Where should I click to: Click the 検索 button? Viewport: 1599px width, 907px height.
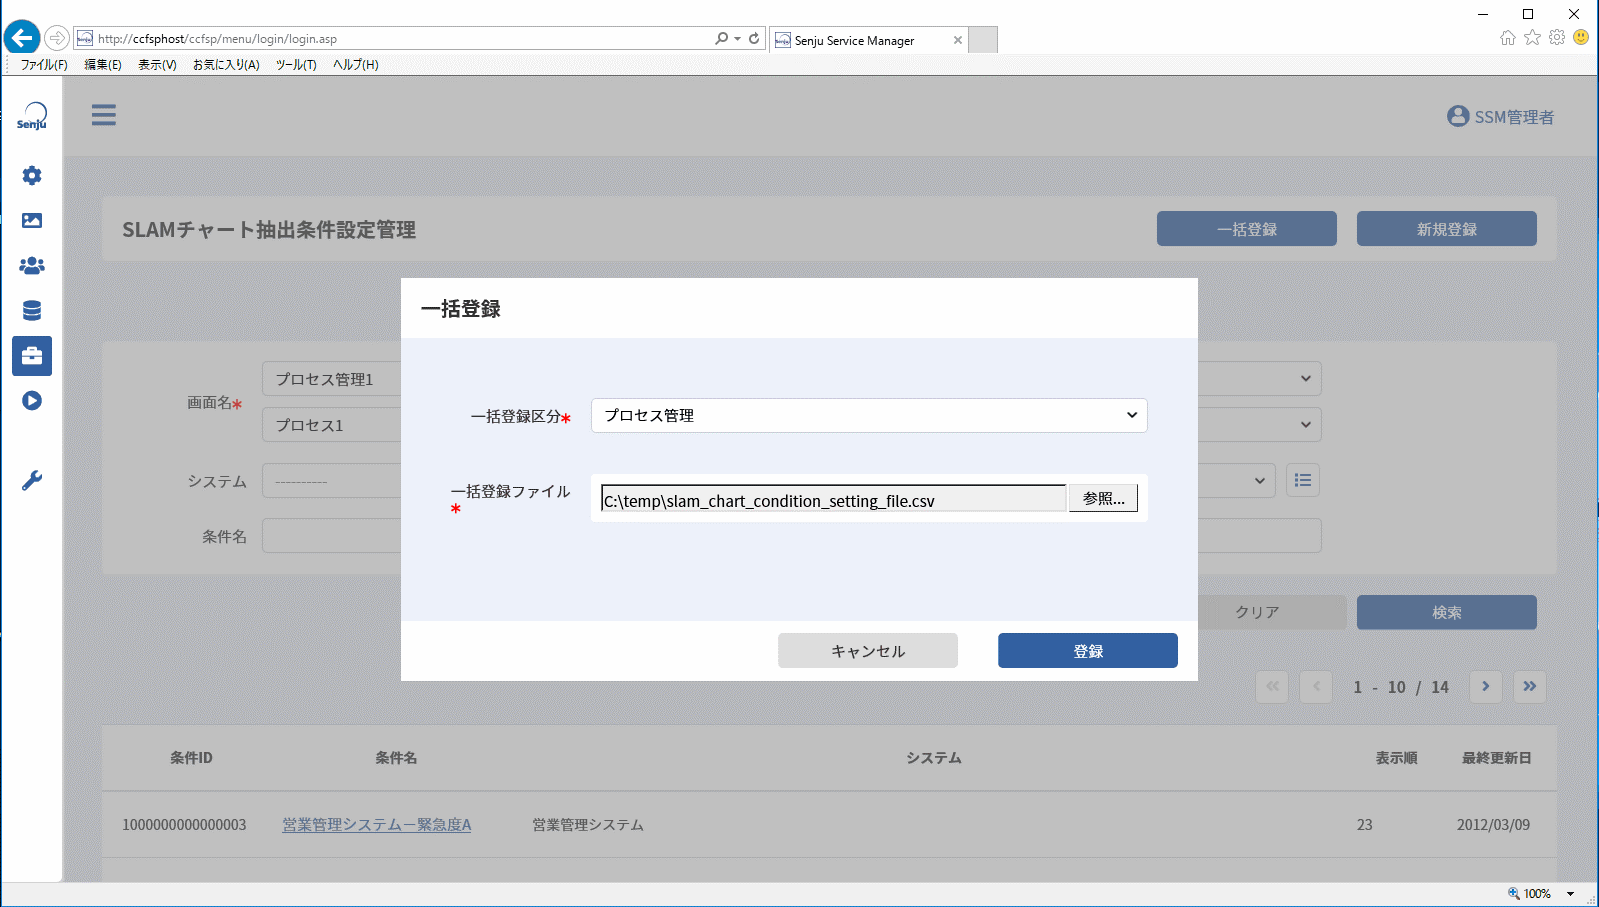pyautogui.click(x=1447, y=612)
